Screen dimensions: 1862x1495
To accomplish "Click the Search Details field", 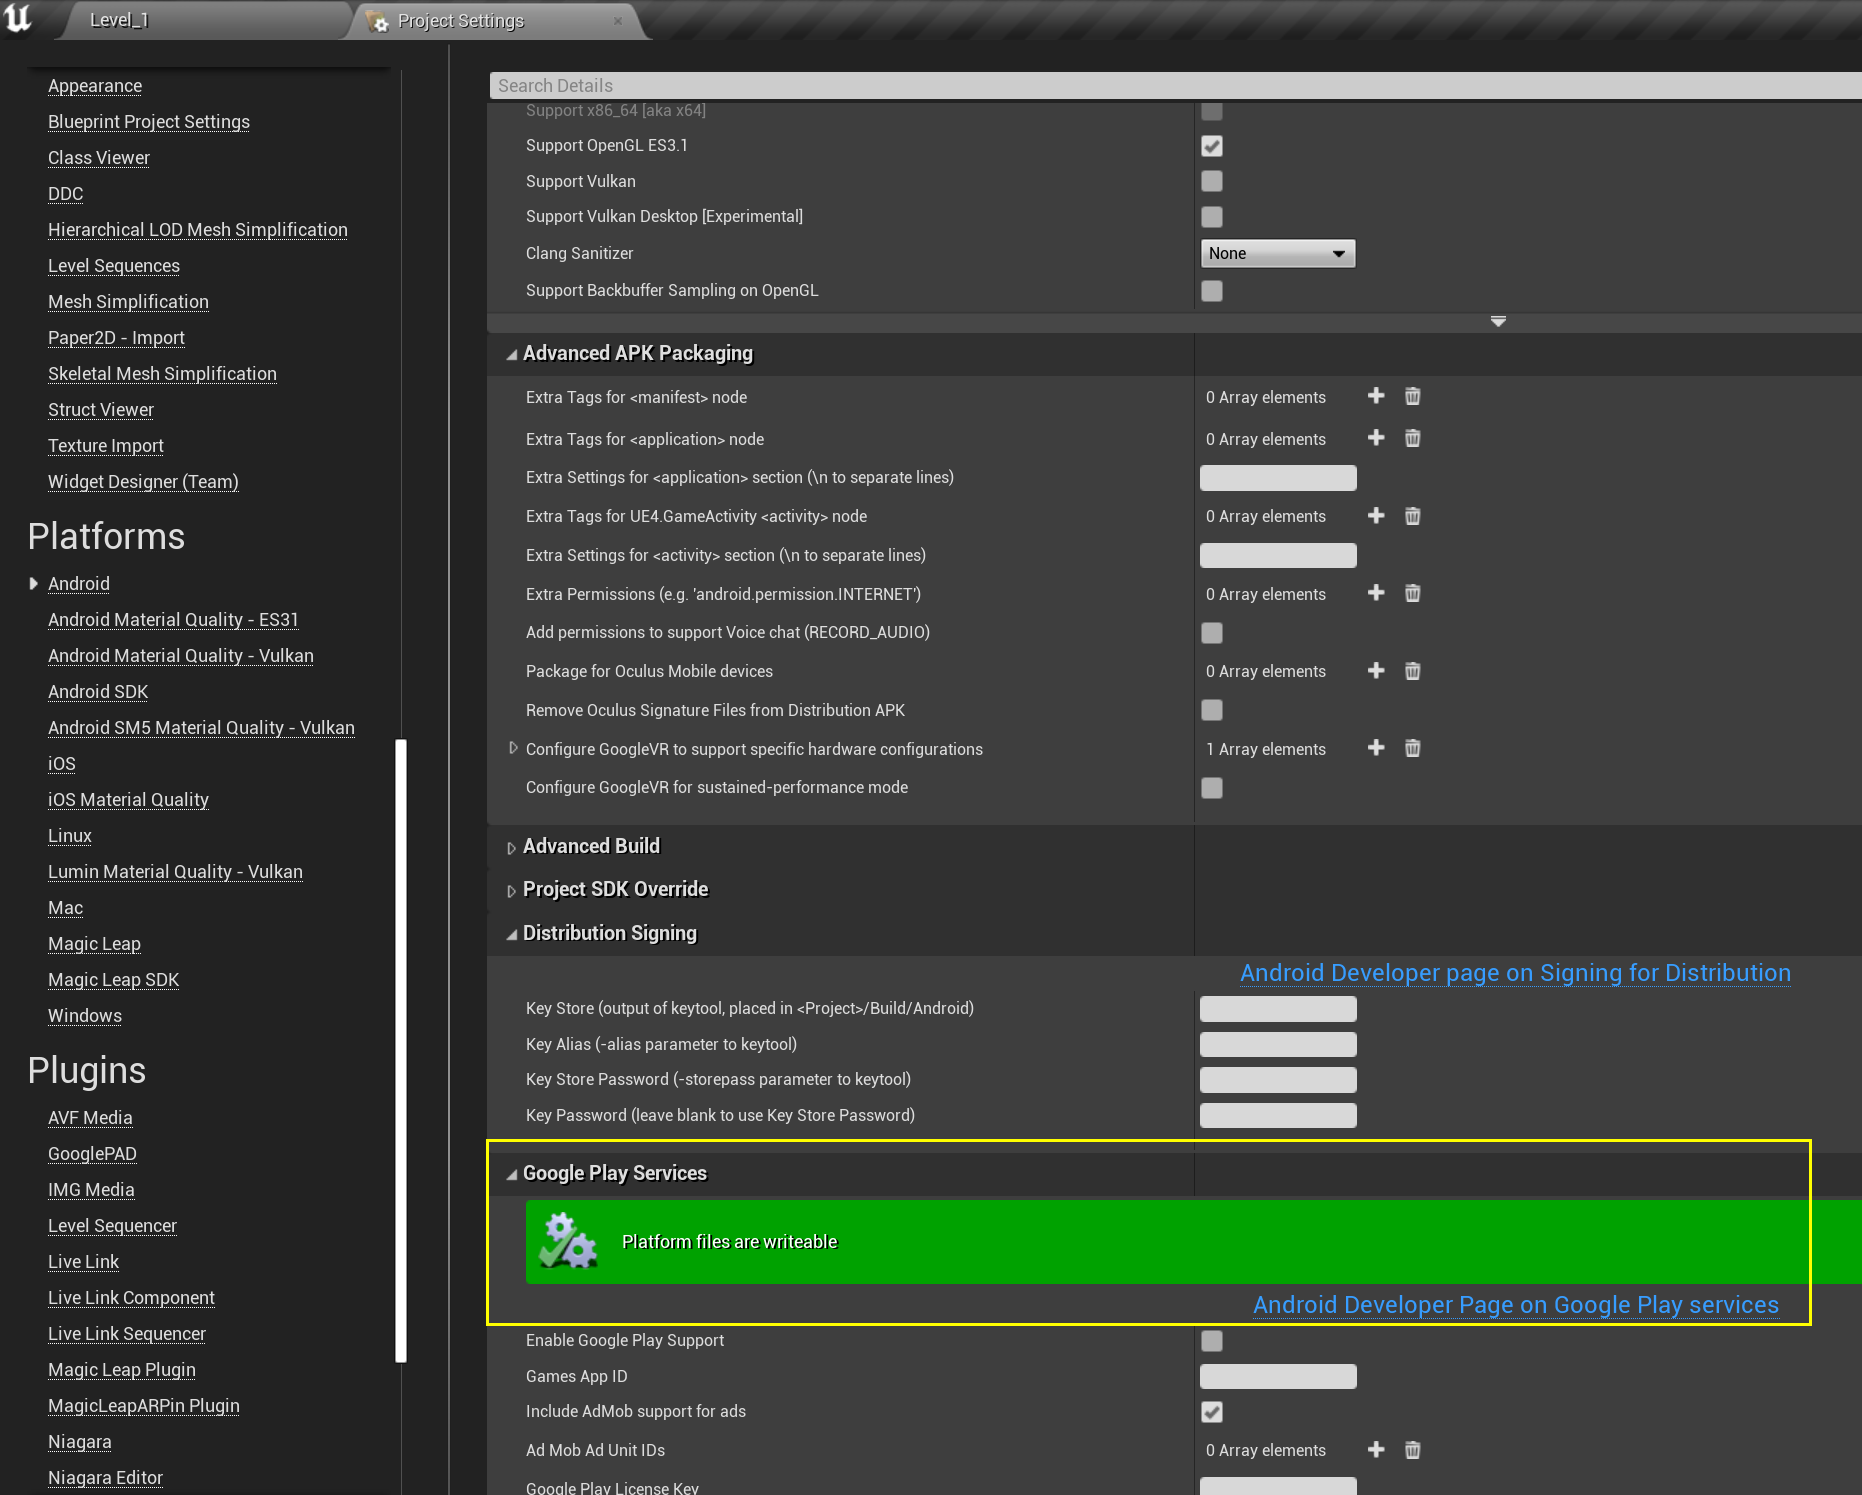I will 1175,86.
